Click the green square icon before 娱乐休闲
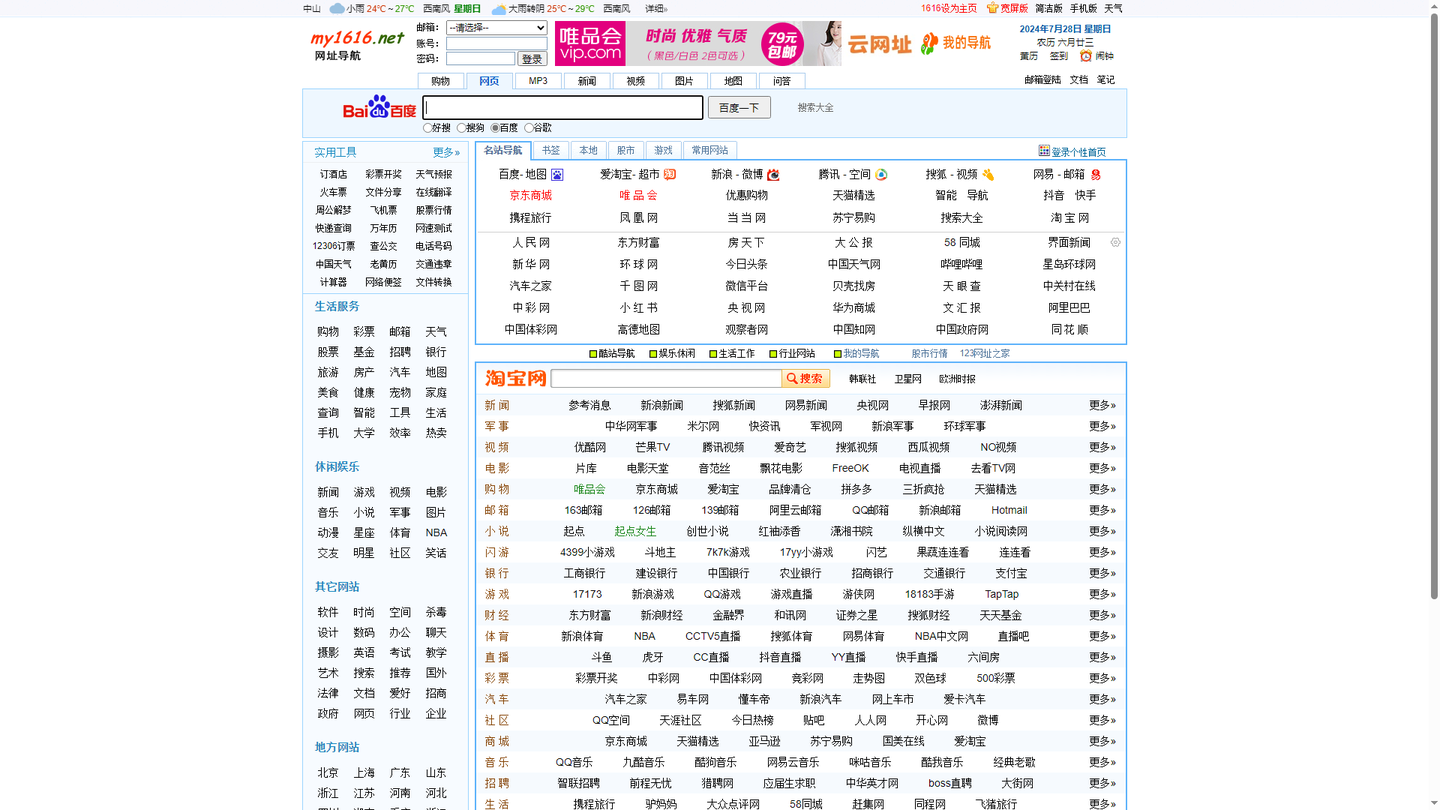This screenshot has width=1440, height=810. (653, 354)
